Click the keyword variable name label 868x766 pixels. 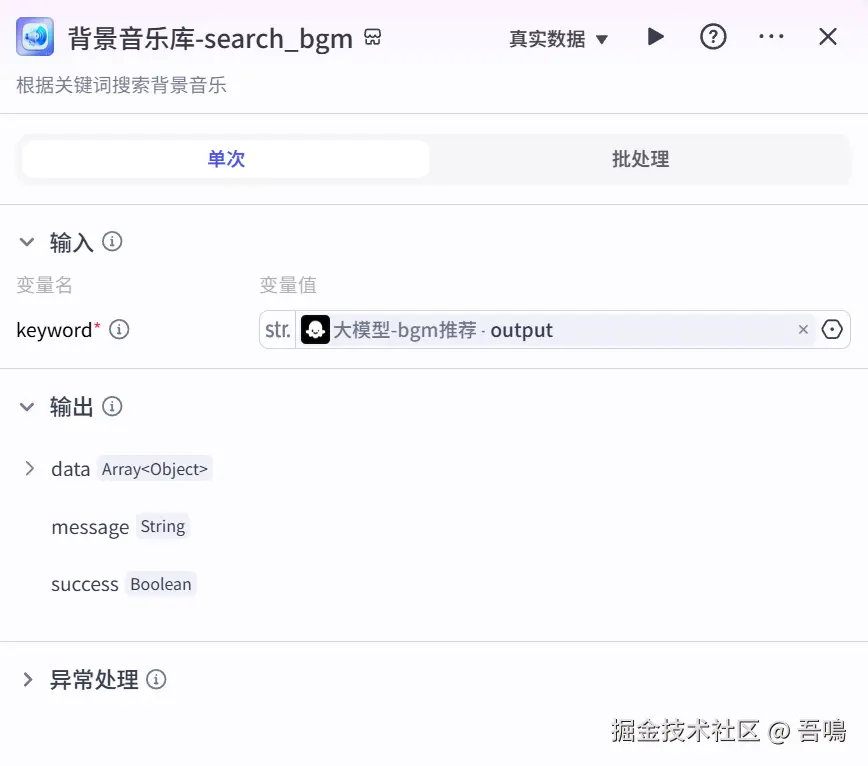point(54,330)
